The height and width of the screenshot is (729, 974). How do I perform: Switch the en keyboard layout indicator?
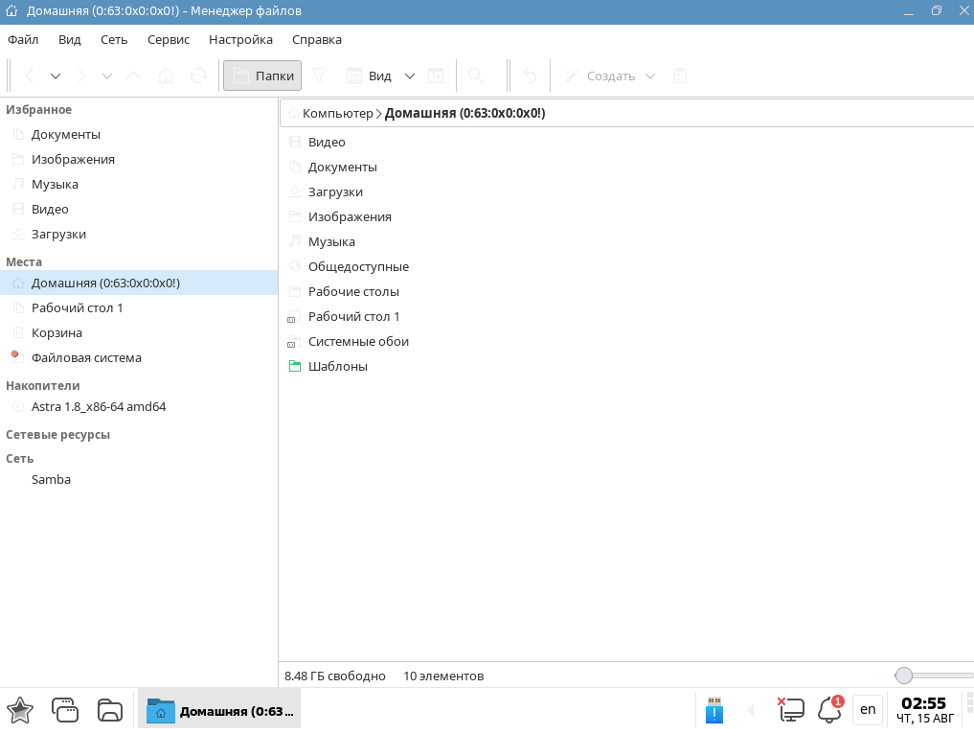click(867, 710)
